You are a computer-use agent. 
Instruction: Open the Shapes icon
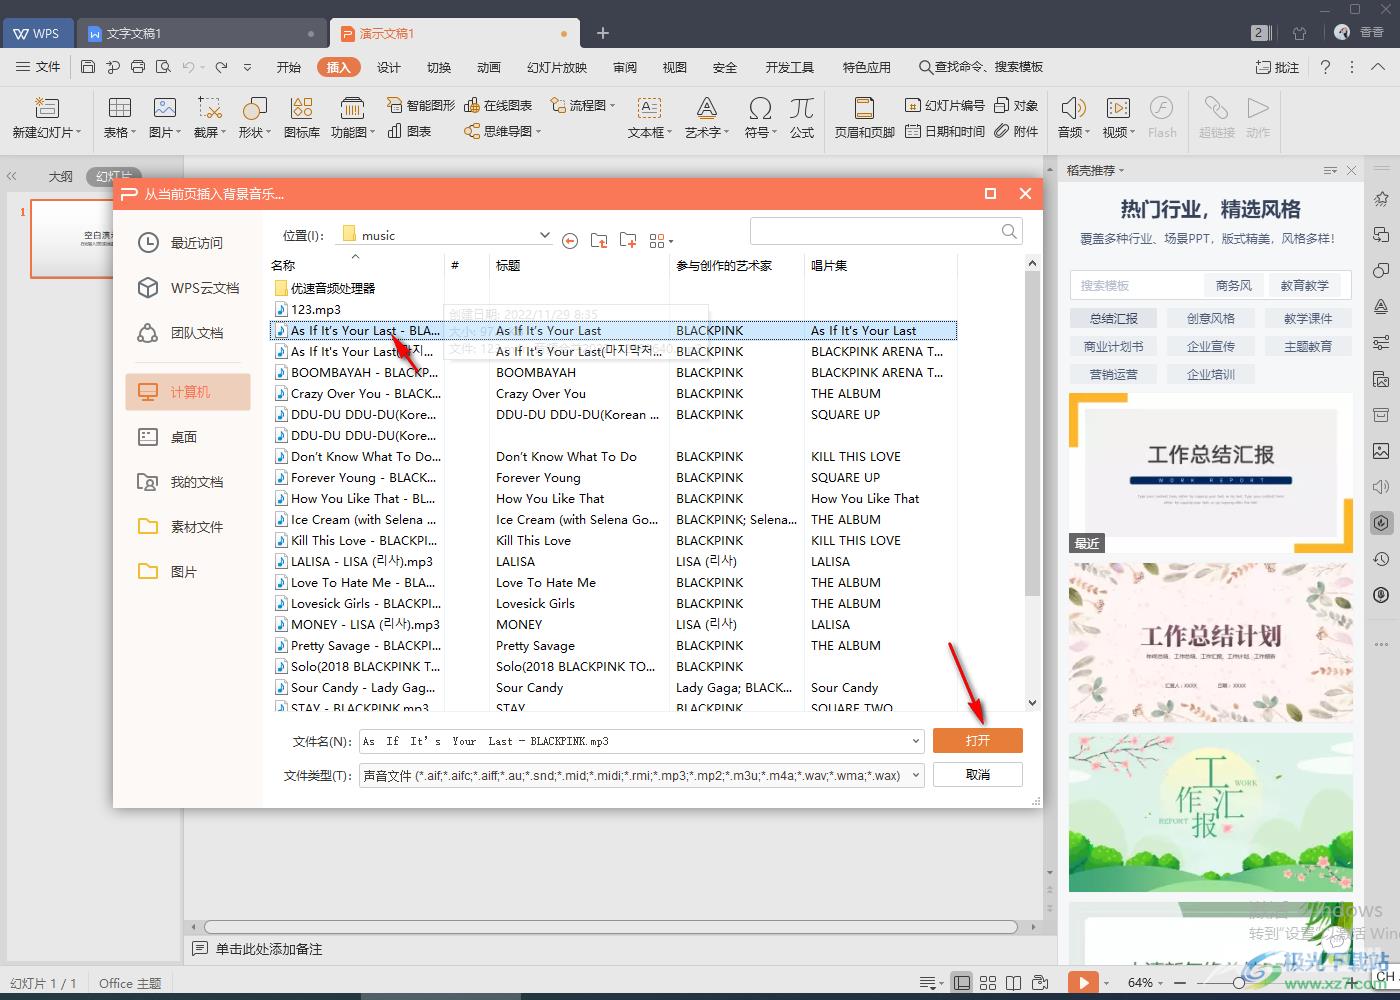(254, 108)
